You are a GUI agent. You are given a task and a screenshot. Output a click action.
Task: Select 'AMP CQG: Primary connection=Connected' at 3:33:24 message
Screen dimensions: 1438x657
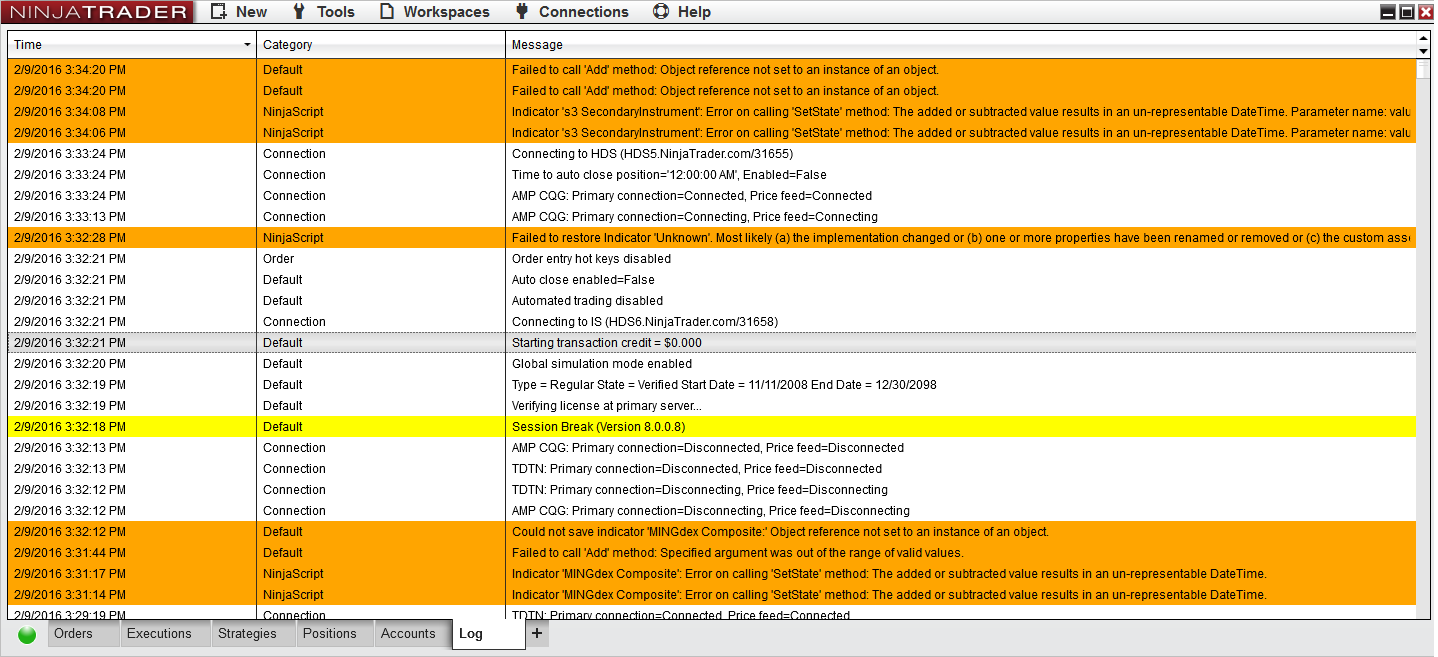coord(692,196)
